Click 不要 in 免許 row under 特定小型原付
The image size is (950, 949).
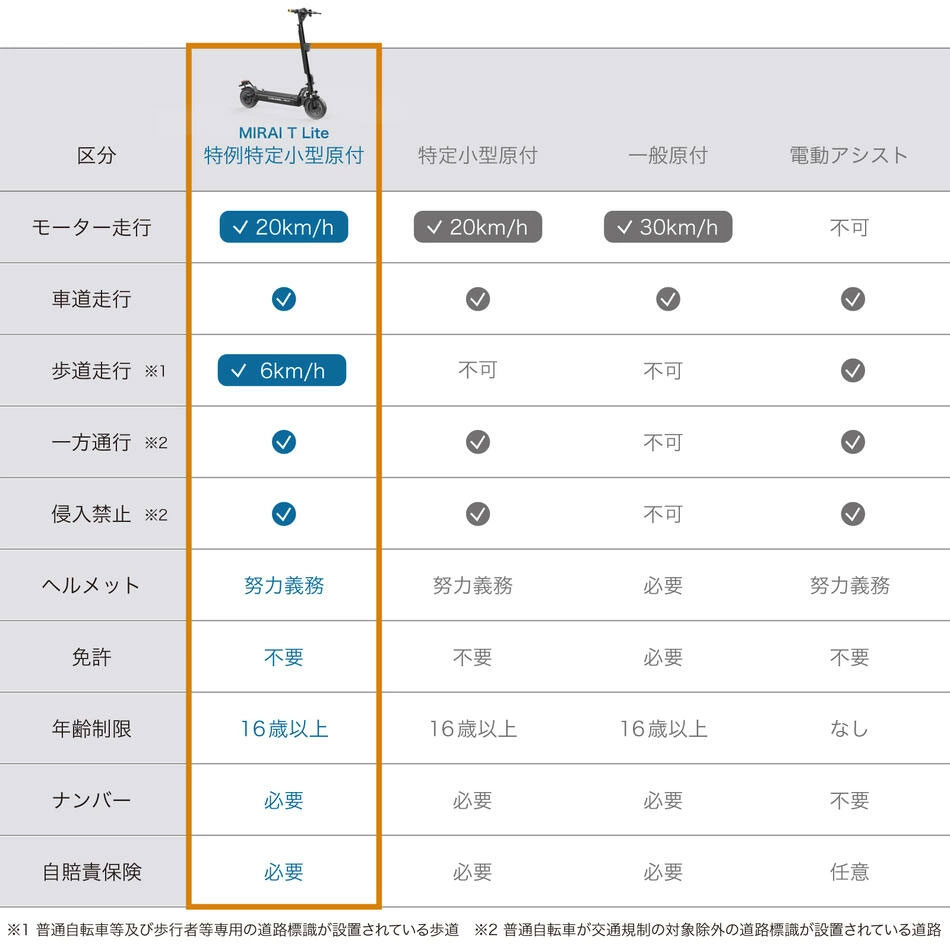click(x=473, y=658)
